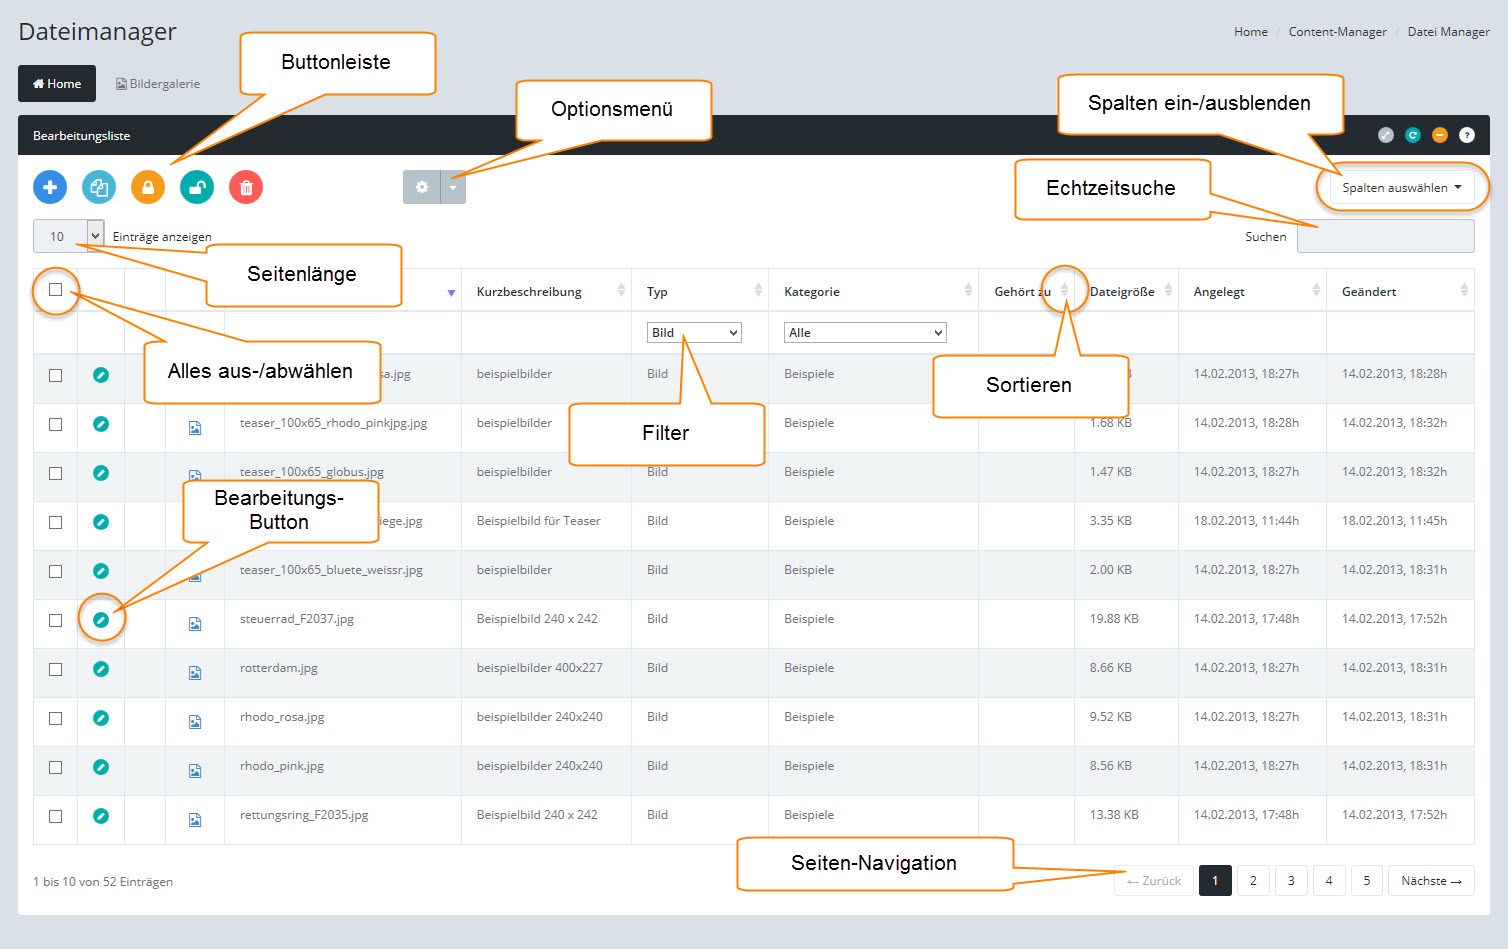Viewport: 1508px width, 949px height.
Task: Click the red trash delete button
Action: [x=246, y=187]
